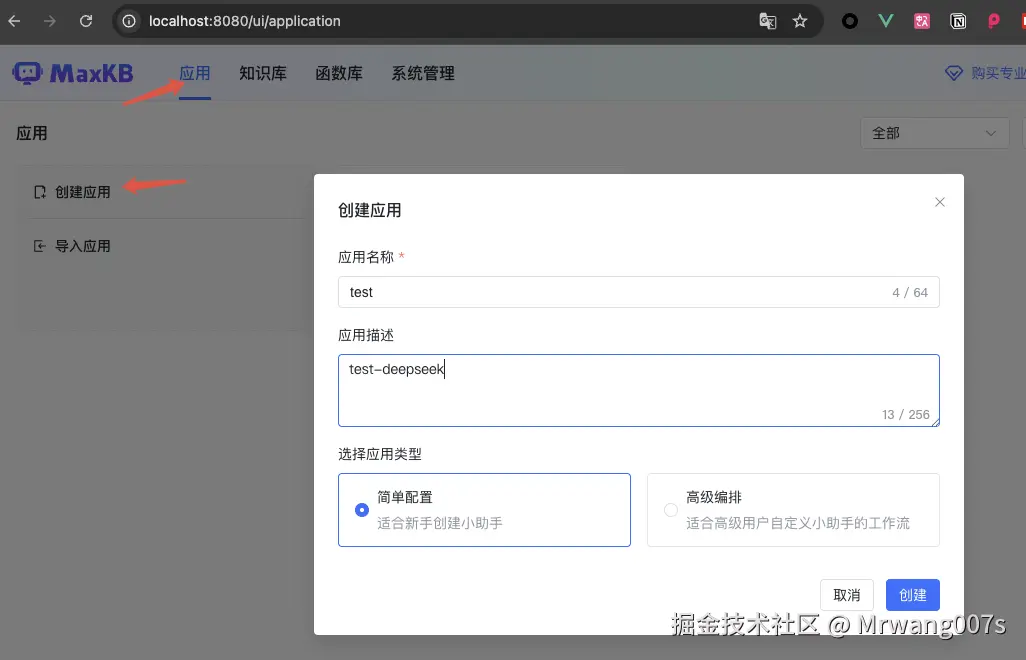Image resolution: width=1026 pixels, height=660 pixels.
Task: Open the 系统管理 tab
Action: point(423,73)
